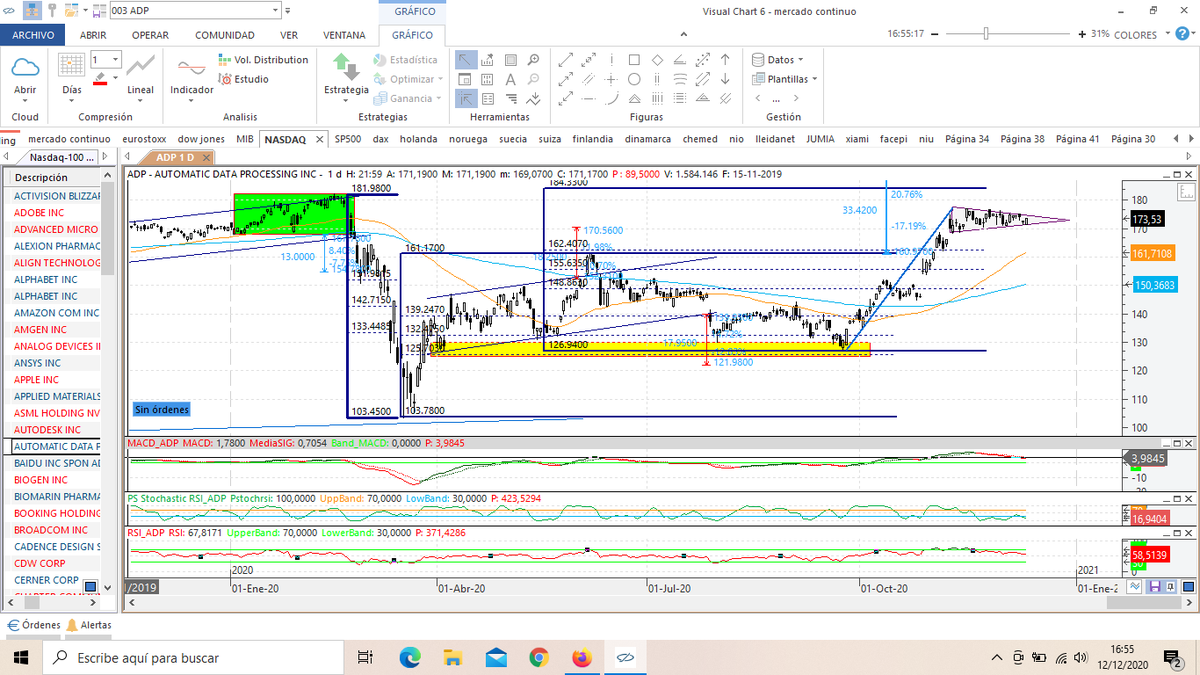Expand the symbol 003 ADP combo box
Image resolution: width=1200 pixels, height=675 pixels.
click(x=276, y=10)
